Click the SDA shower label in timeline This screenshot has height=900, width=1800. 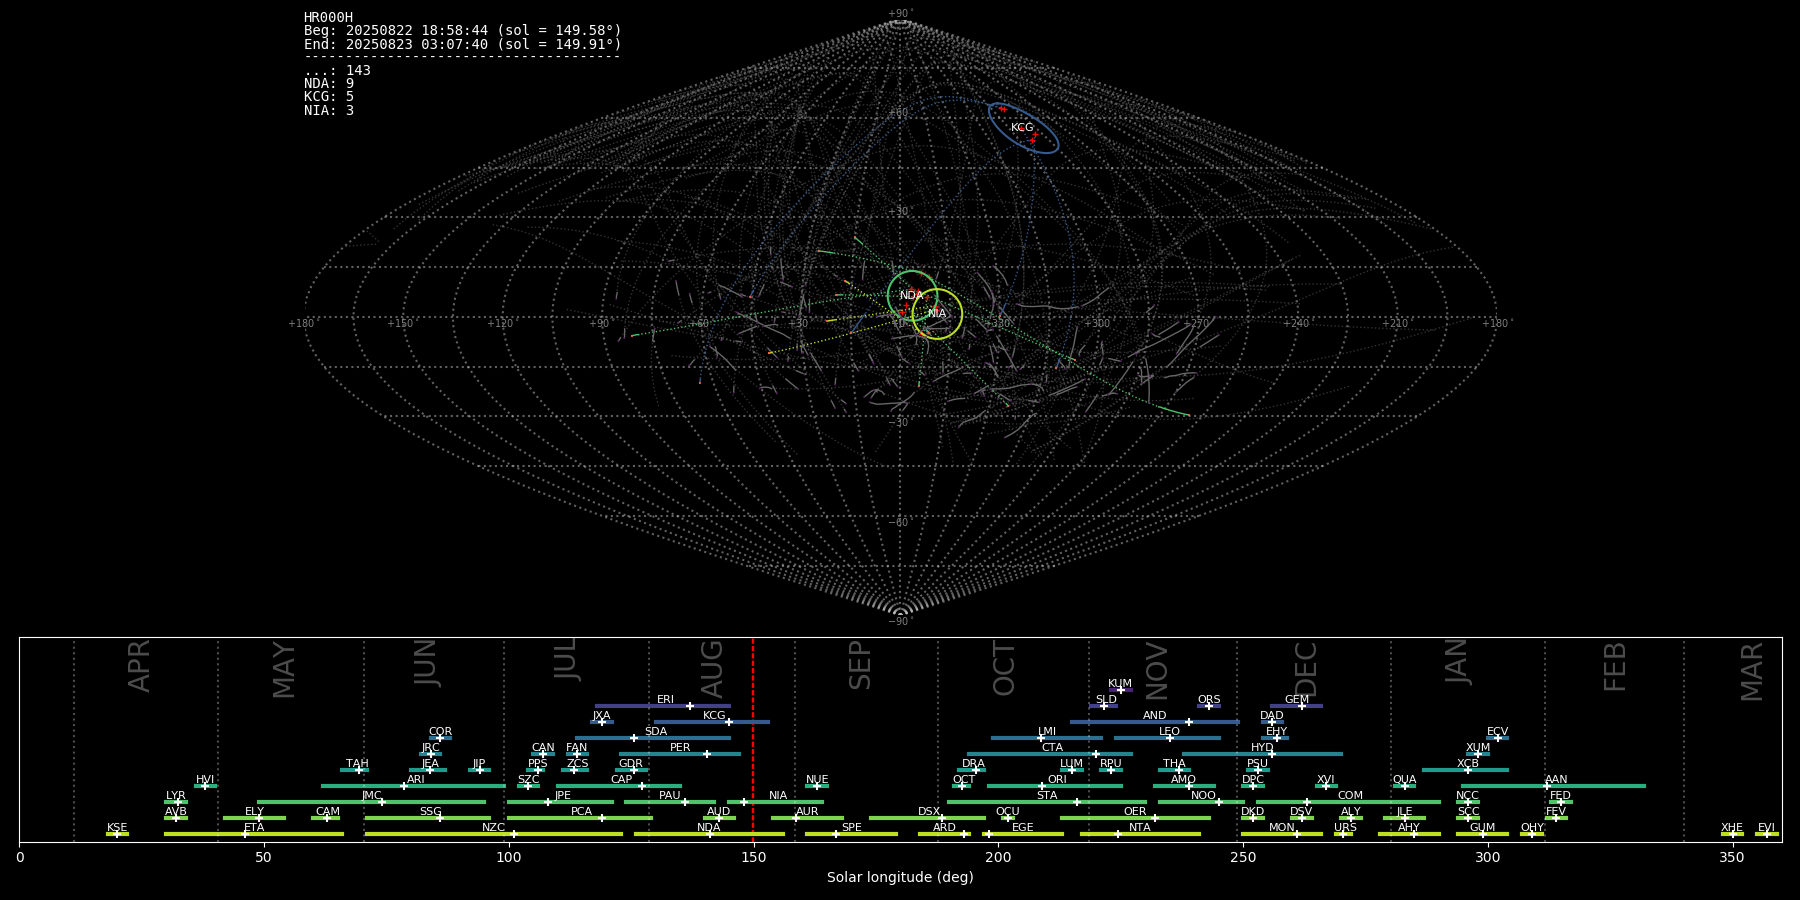[x=656, y=732]
